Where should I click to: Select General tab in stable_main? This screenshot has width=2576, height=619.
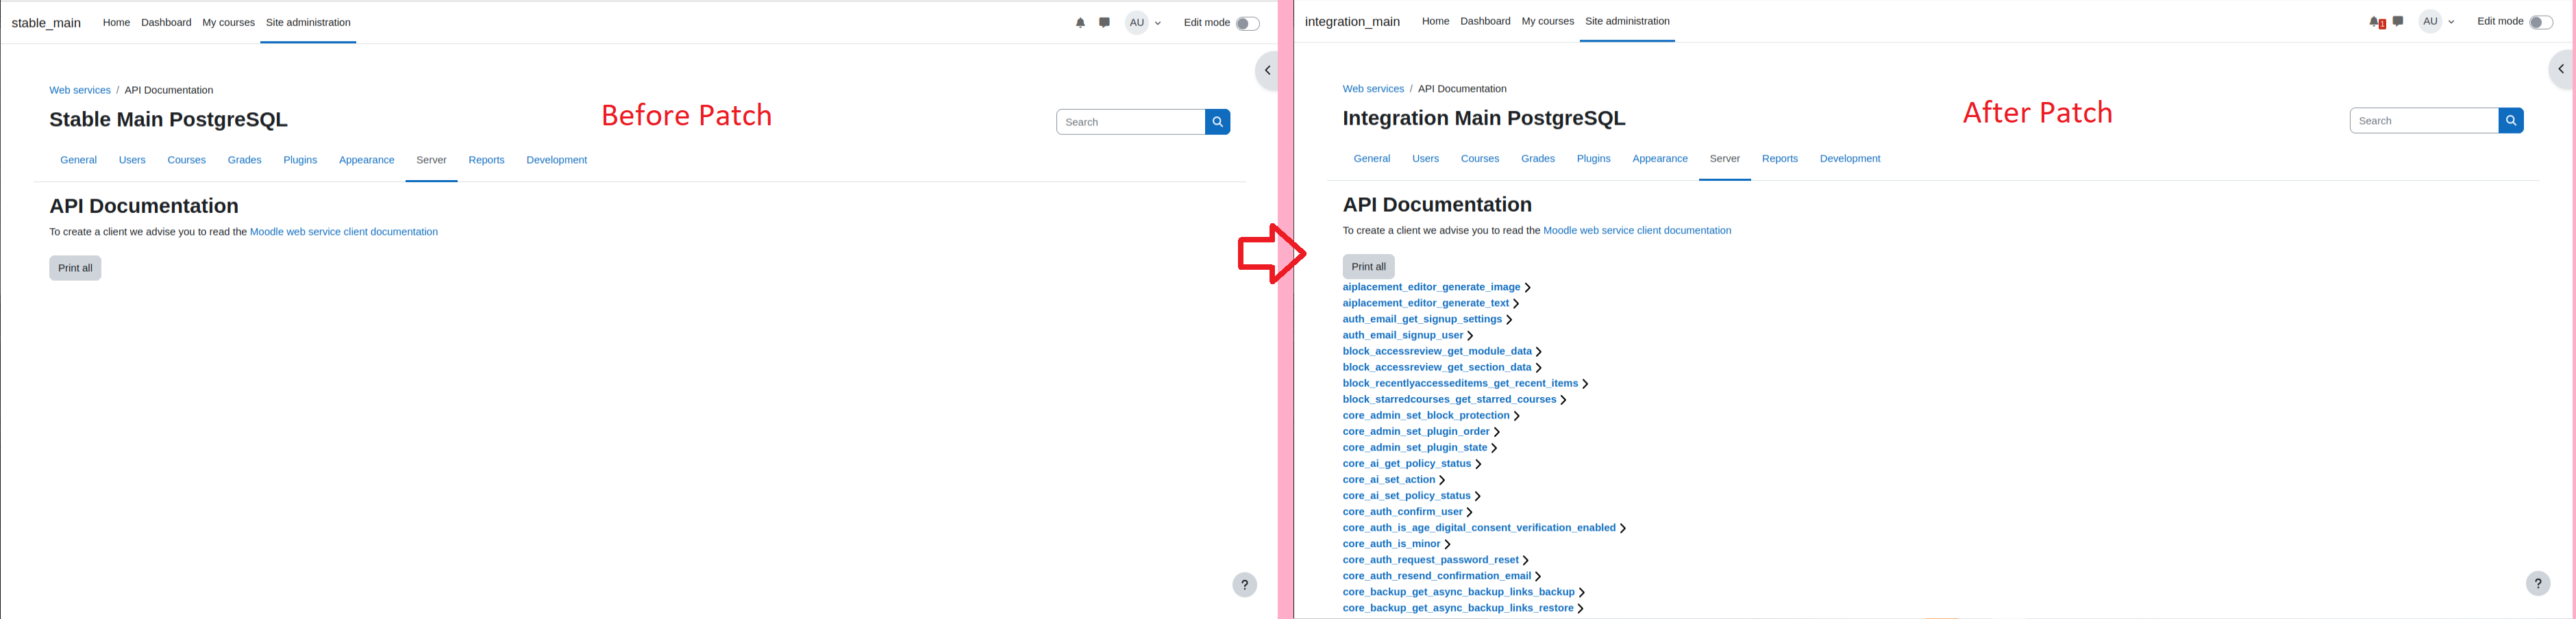point(78,160)
